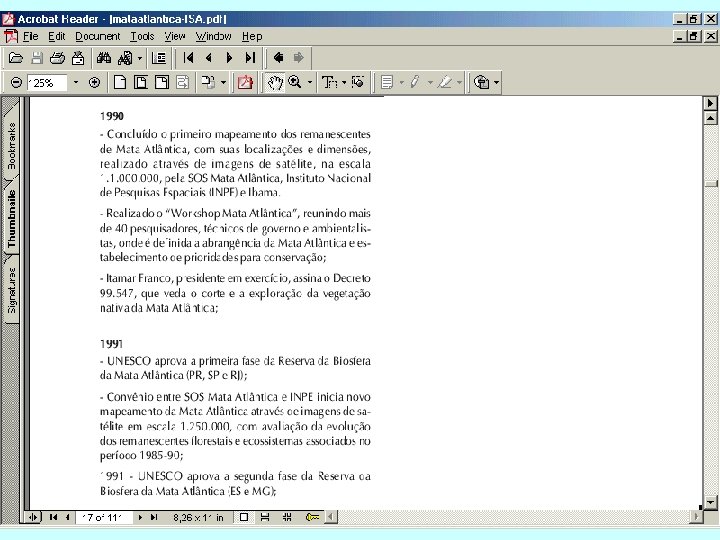Open the Window menu

[214, 36]
